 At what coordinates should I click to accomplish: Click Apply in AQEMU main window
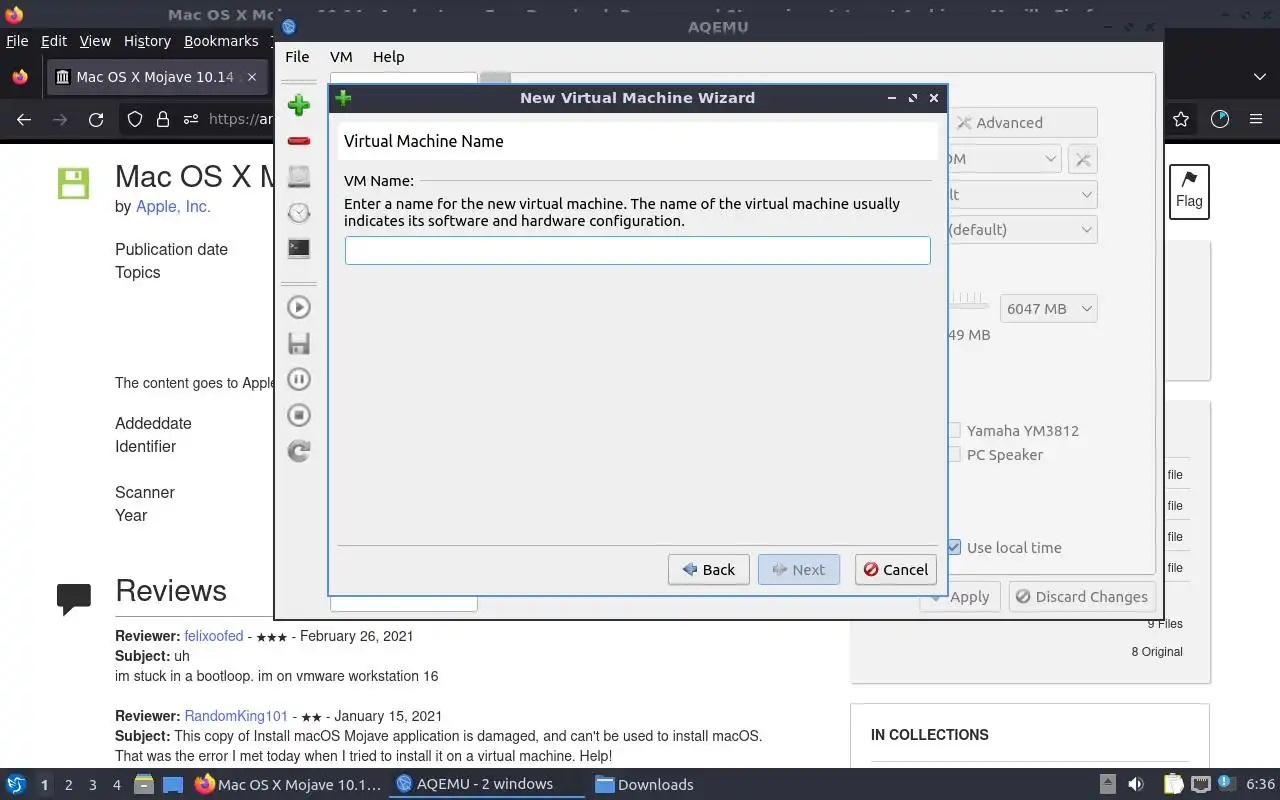[958, 597]
